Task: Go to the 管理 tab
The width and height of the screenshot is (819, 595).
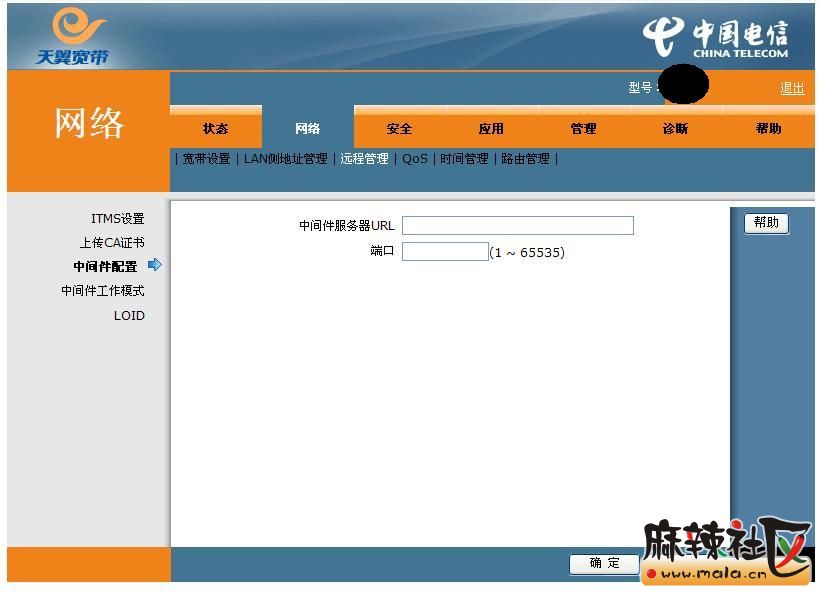Action: [583, 129]
